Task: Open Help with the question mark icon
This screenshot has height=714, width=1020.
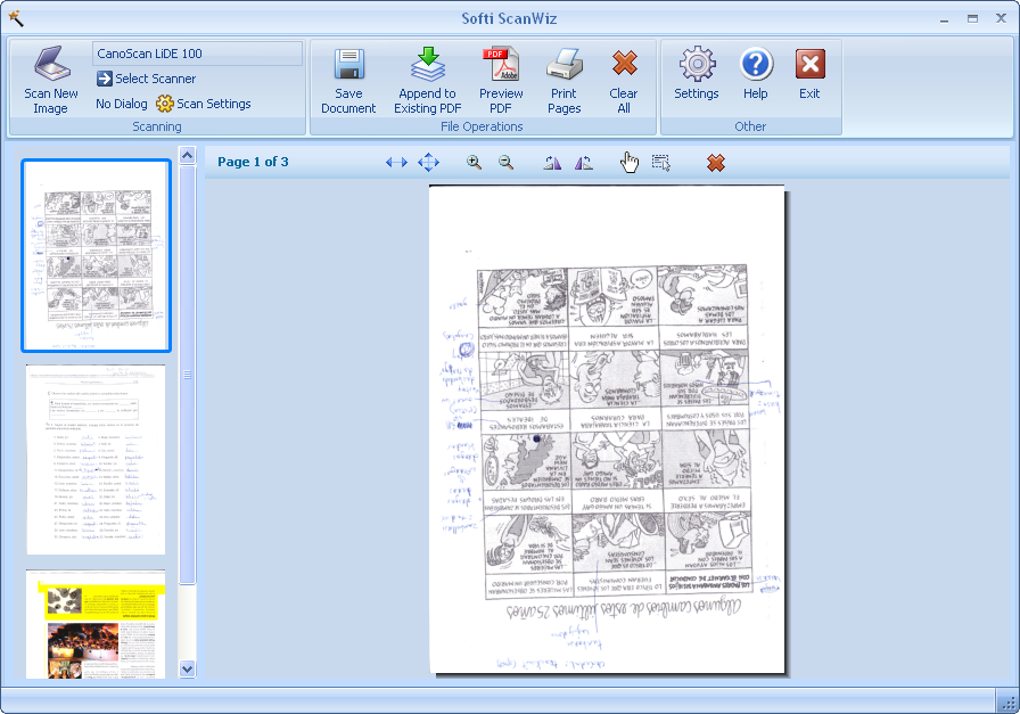Action: pyautogui.click(x=755, y=73)
